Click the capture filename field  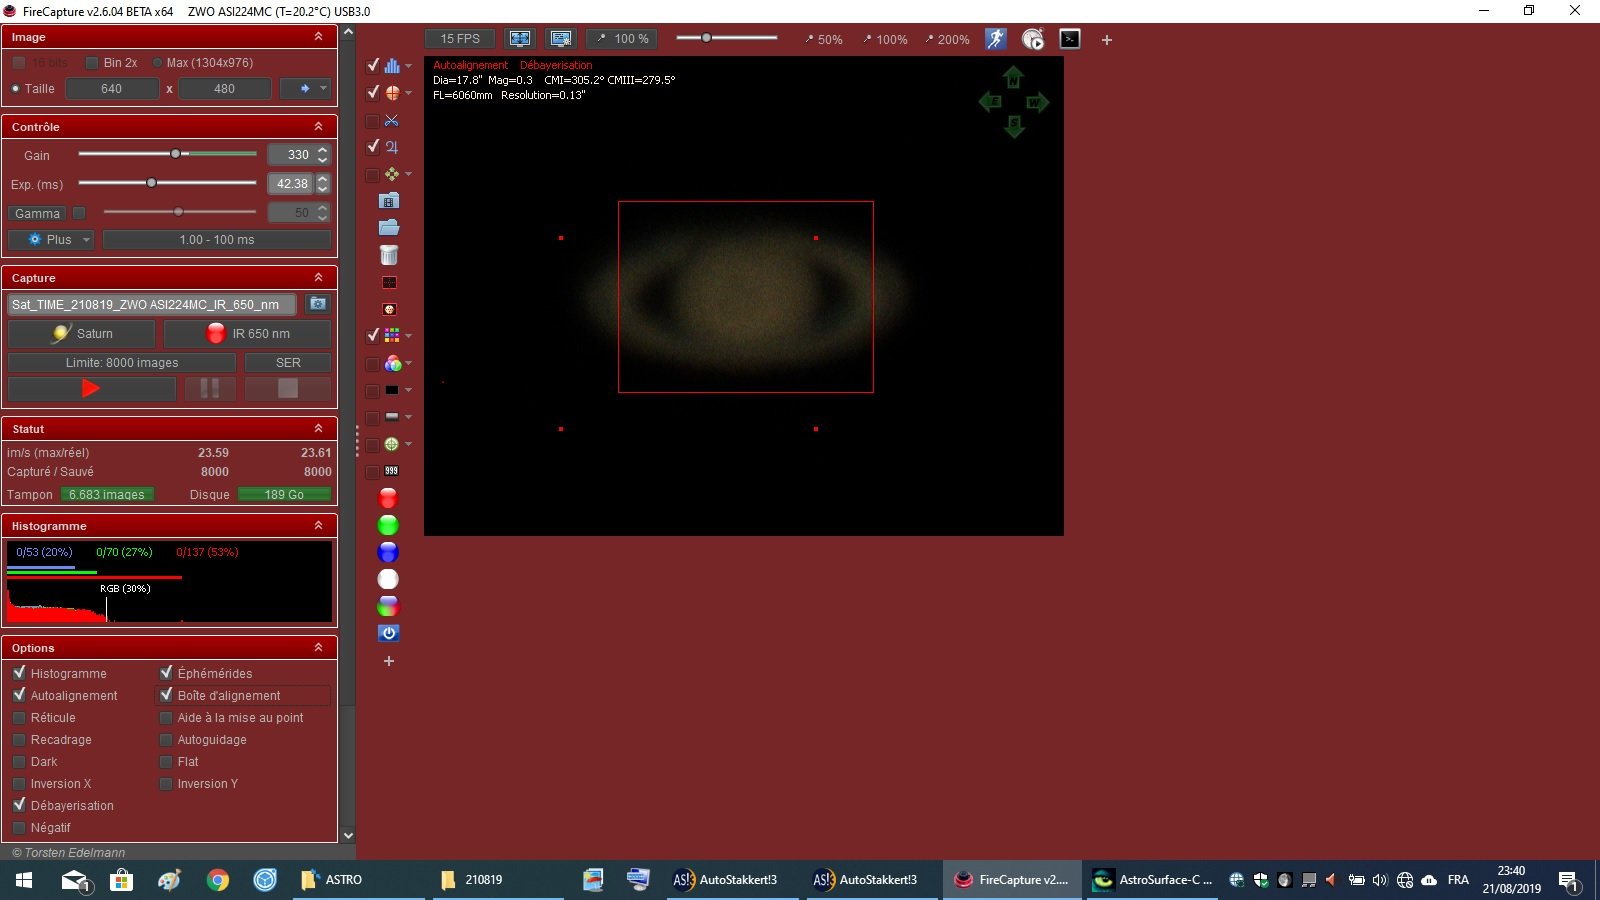(151, 304)
